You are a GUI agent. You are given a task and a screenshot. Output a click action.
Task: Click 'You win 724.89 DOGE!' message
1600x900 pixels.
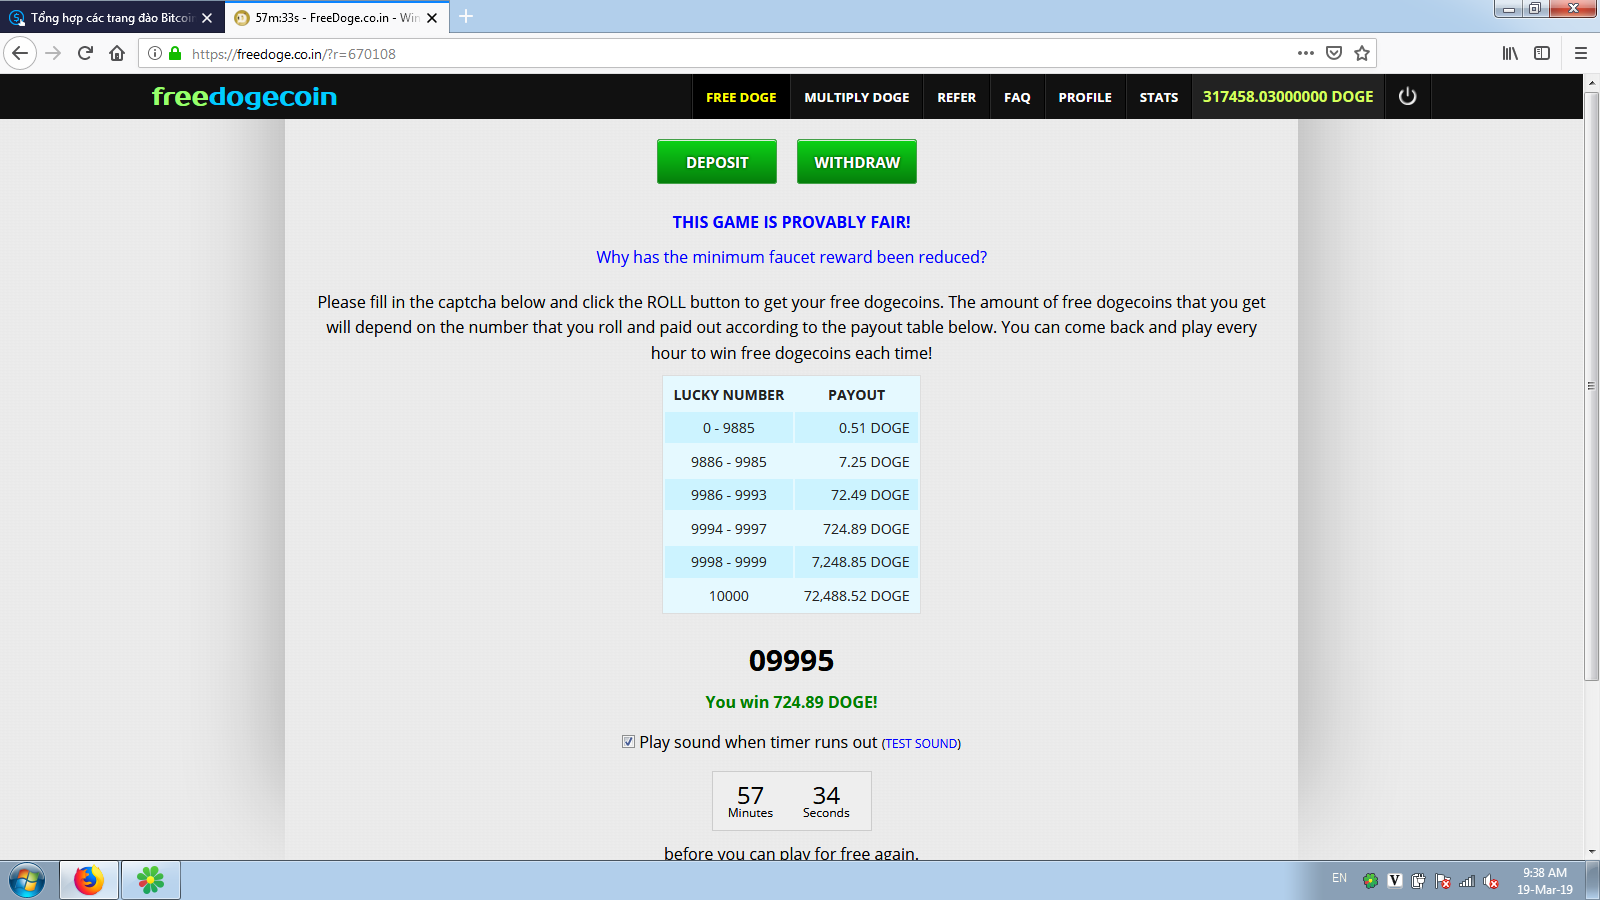pyautogui.click(x=791, y=702)
